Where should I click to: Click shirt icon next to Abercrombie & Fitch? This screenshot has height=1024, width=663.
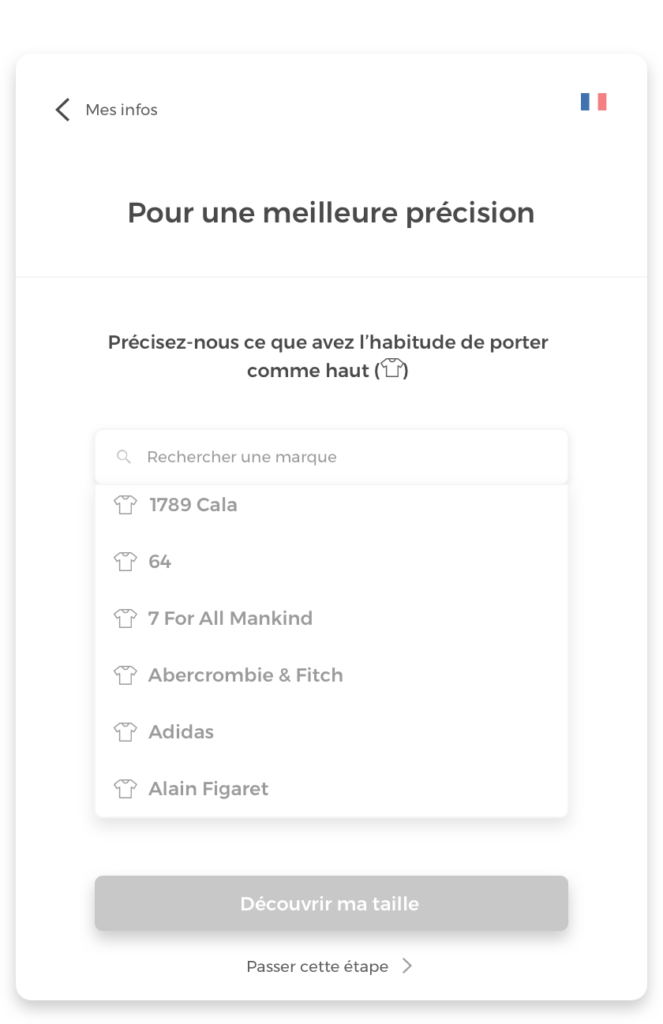[x=125, y=676]
